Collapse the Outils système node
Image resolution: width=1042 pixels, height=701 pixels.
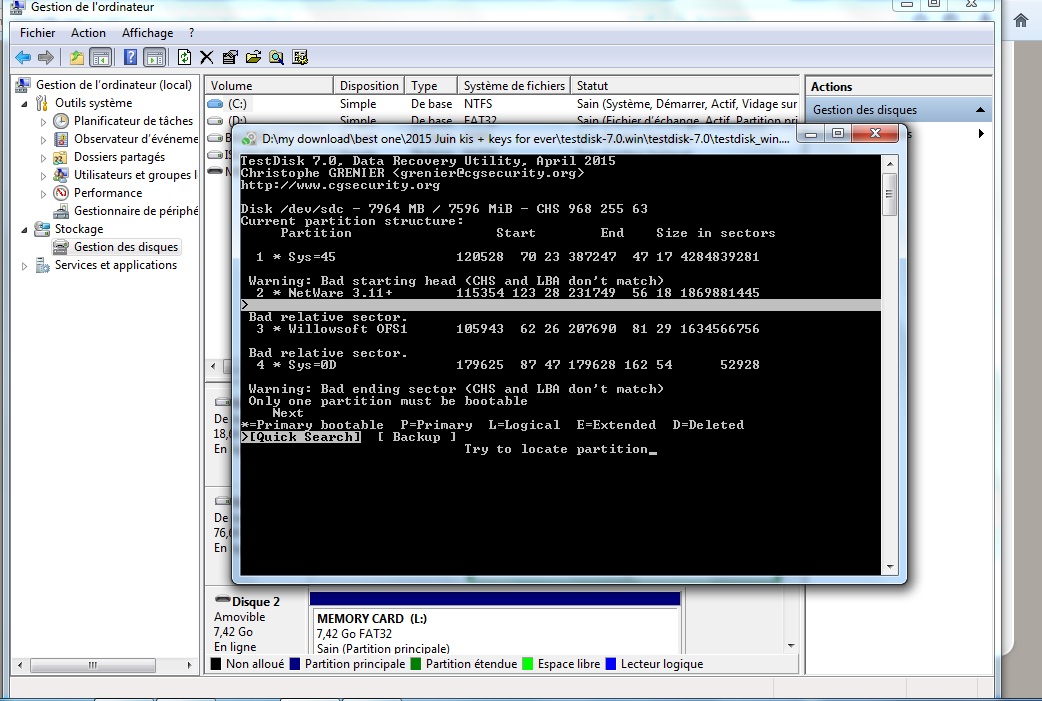pyautogui.click(x=25, y=104)
